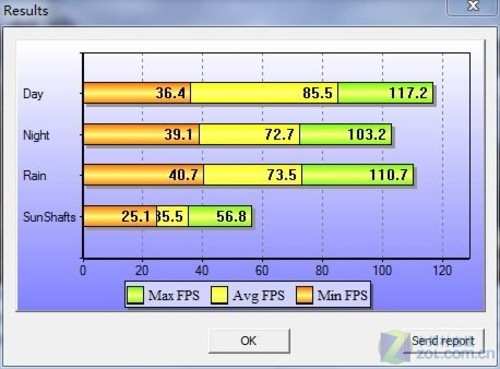The height and width of the screenshot is (369, 500).
Task: Click the Send report button
Action: point(443,341)
